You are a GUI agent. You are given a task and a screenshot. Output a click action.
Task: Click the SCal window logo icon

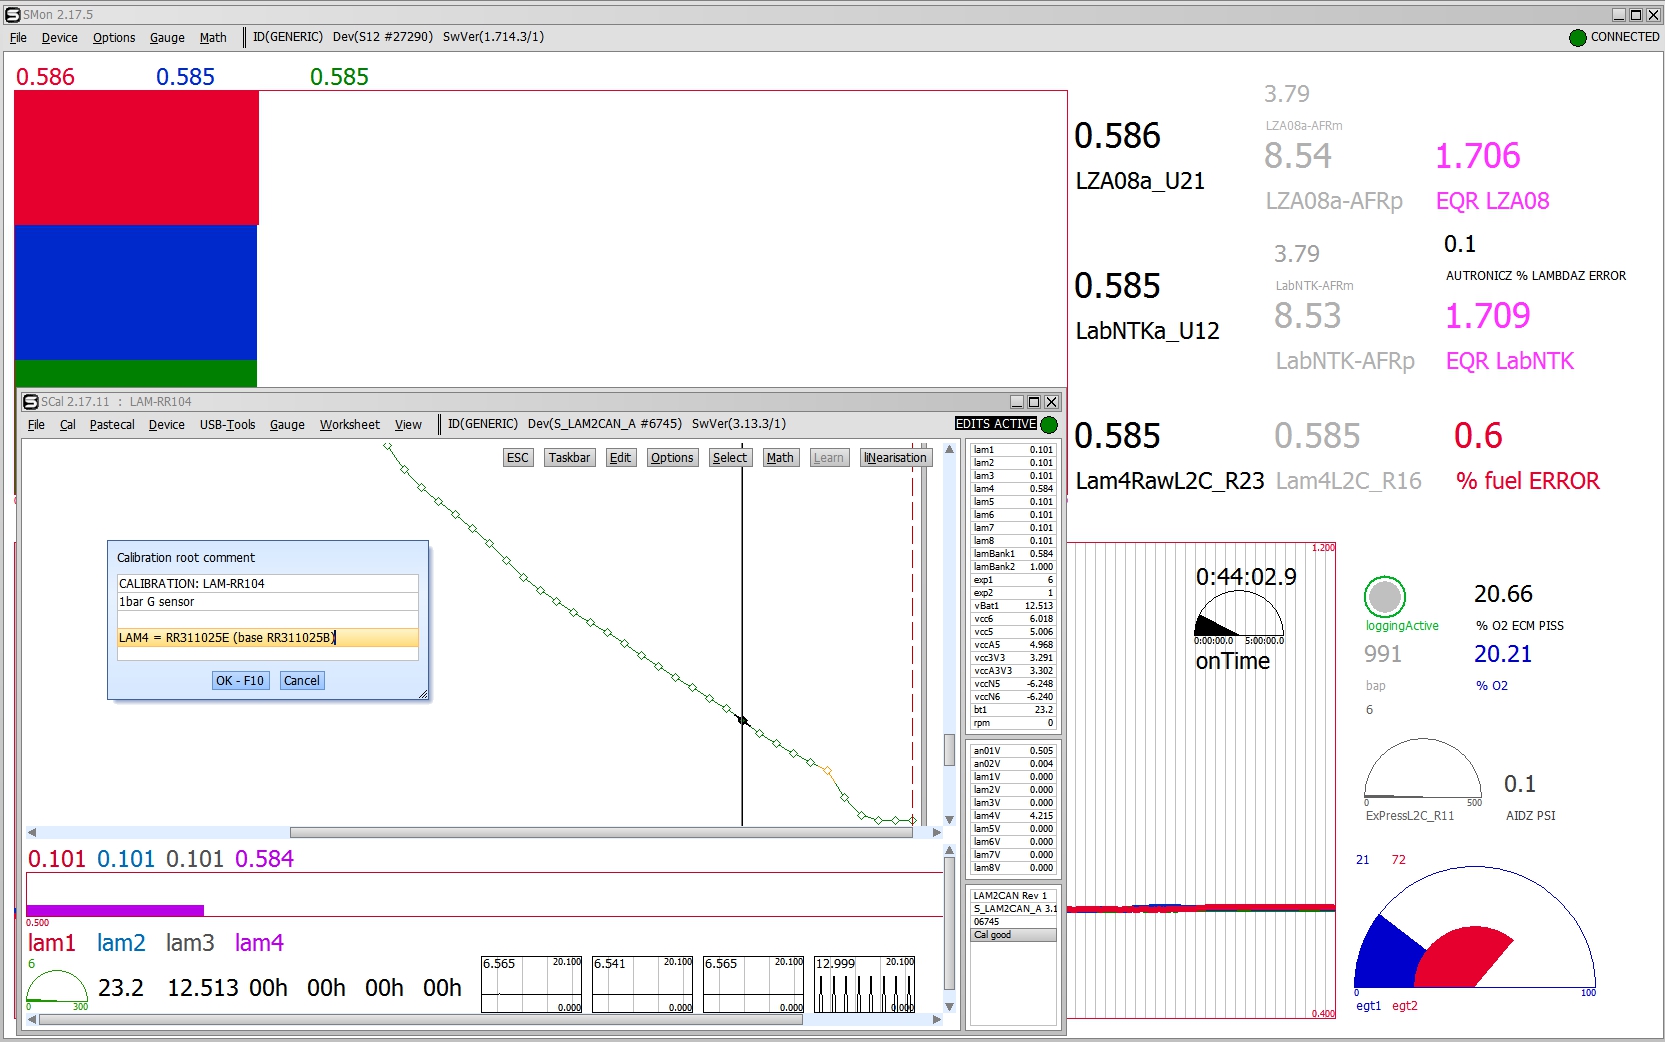click(x=31, y=402)
